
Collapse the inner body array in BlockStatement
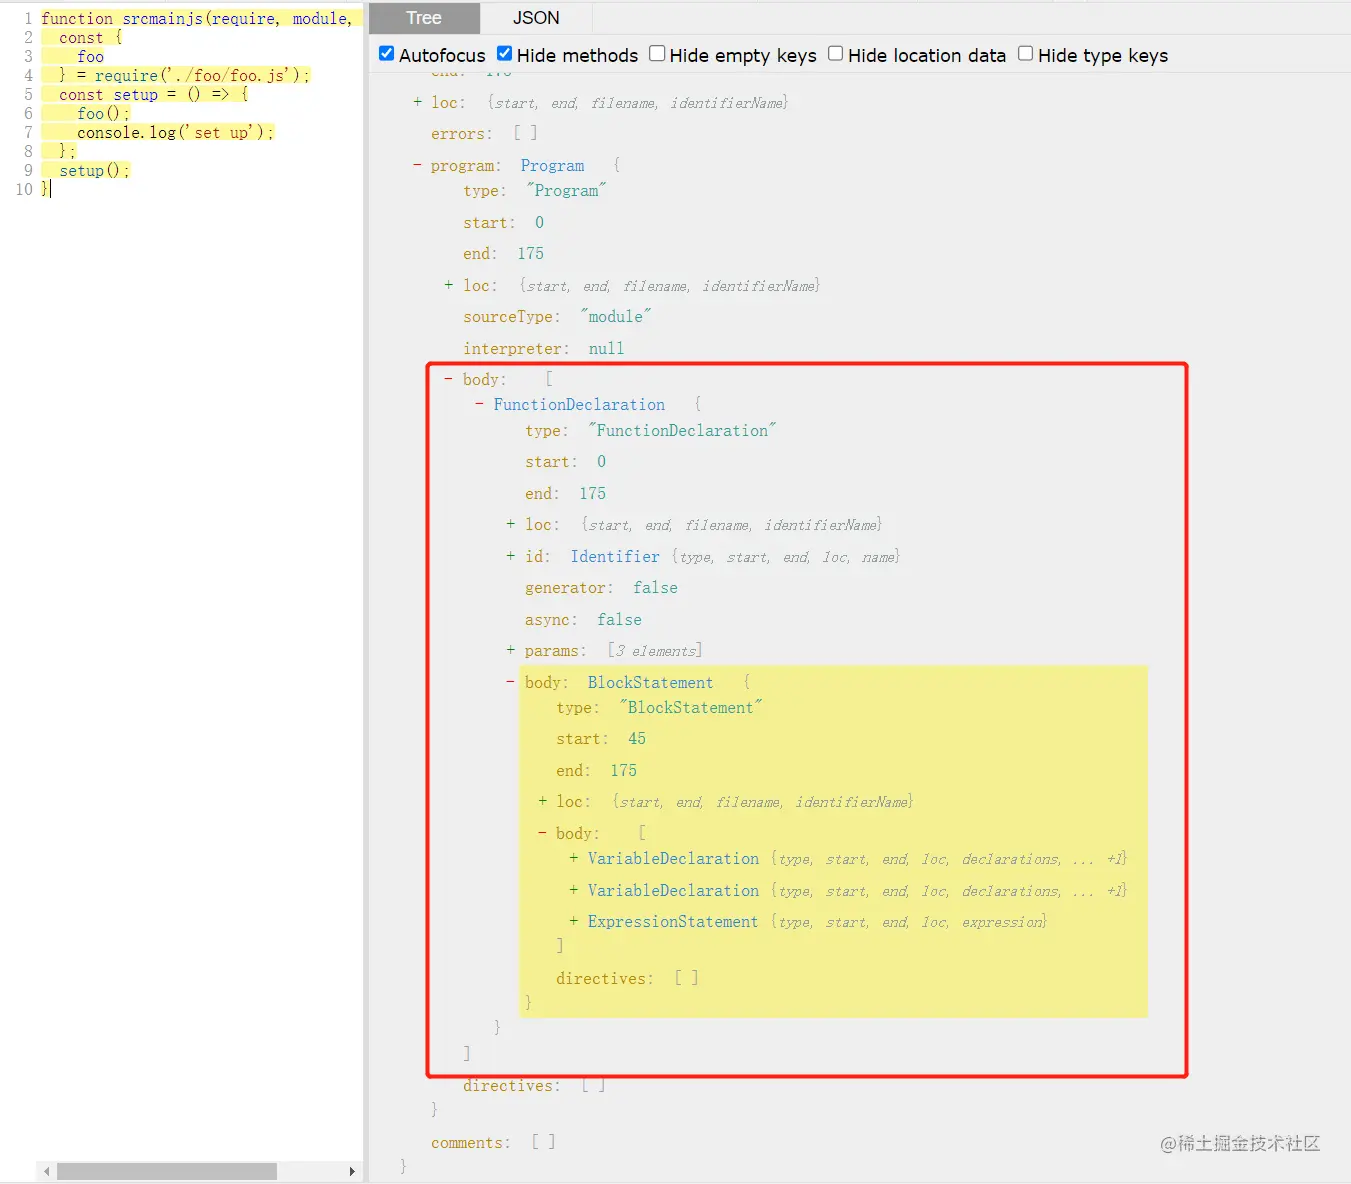tap(543, 833)
